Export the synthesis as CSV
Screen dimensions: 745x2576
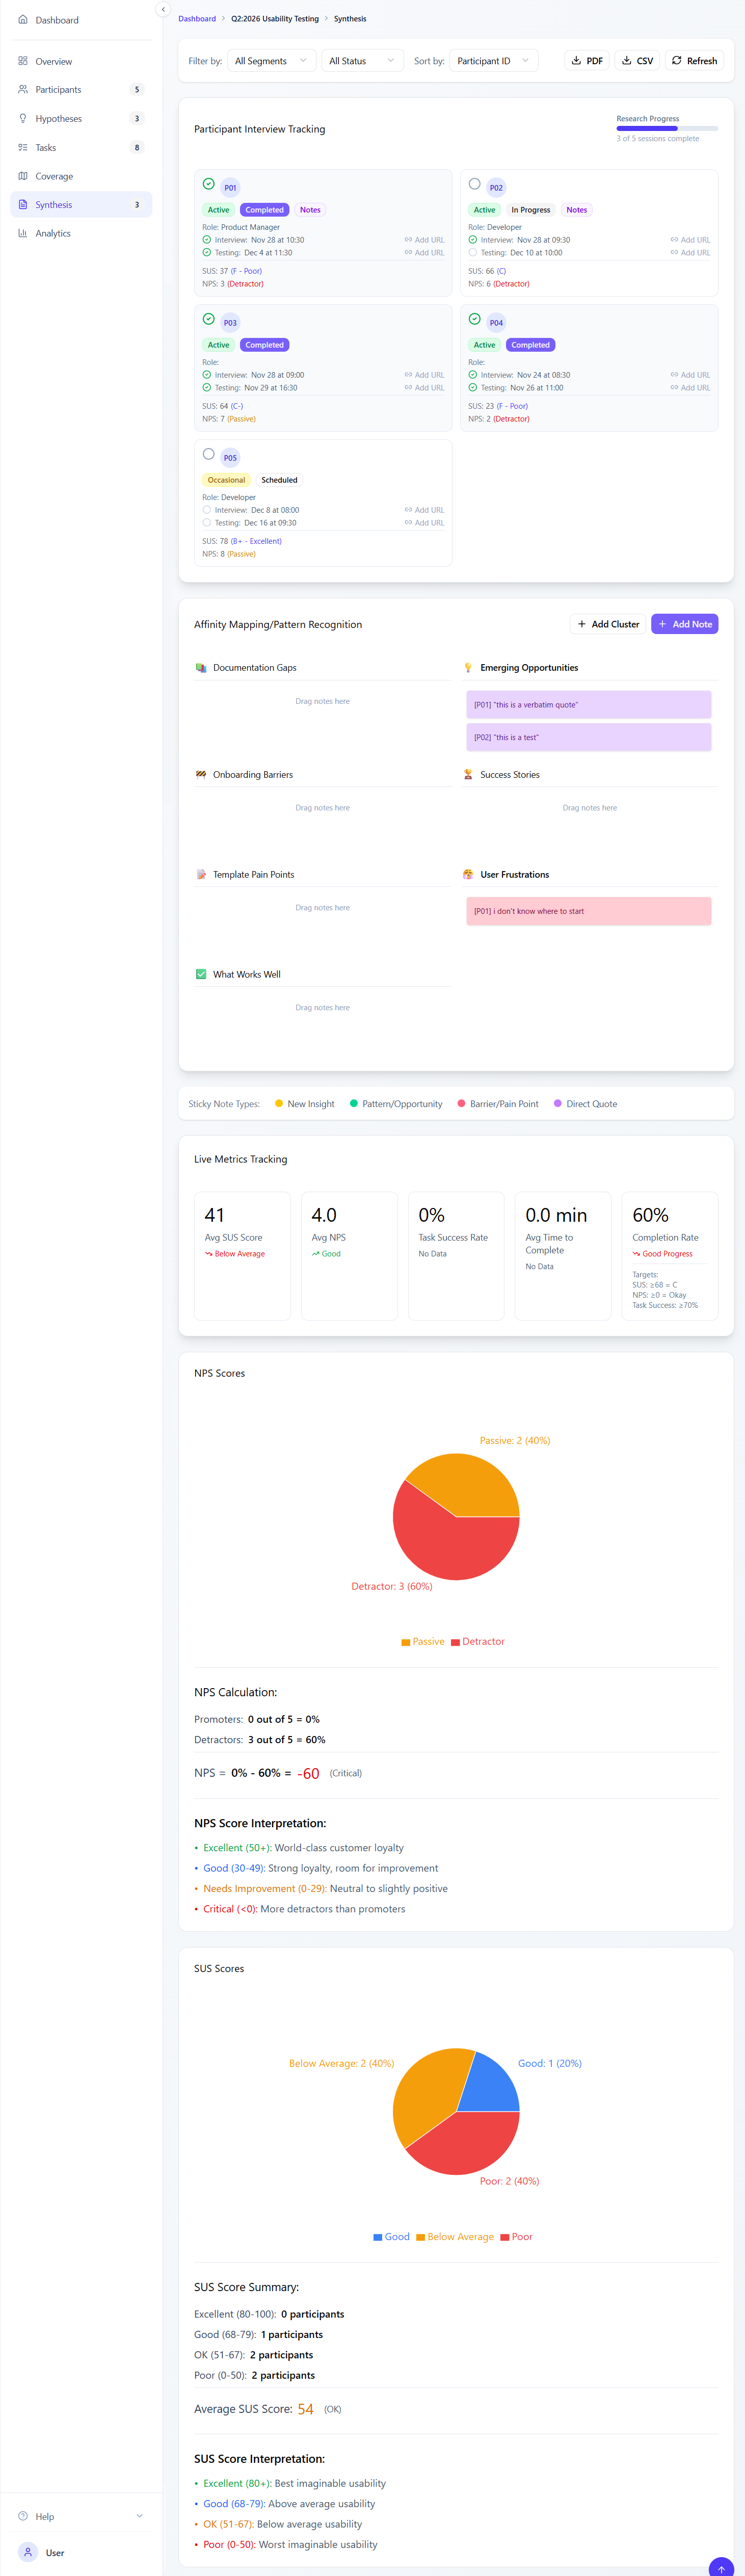point(637,61)
